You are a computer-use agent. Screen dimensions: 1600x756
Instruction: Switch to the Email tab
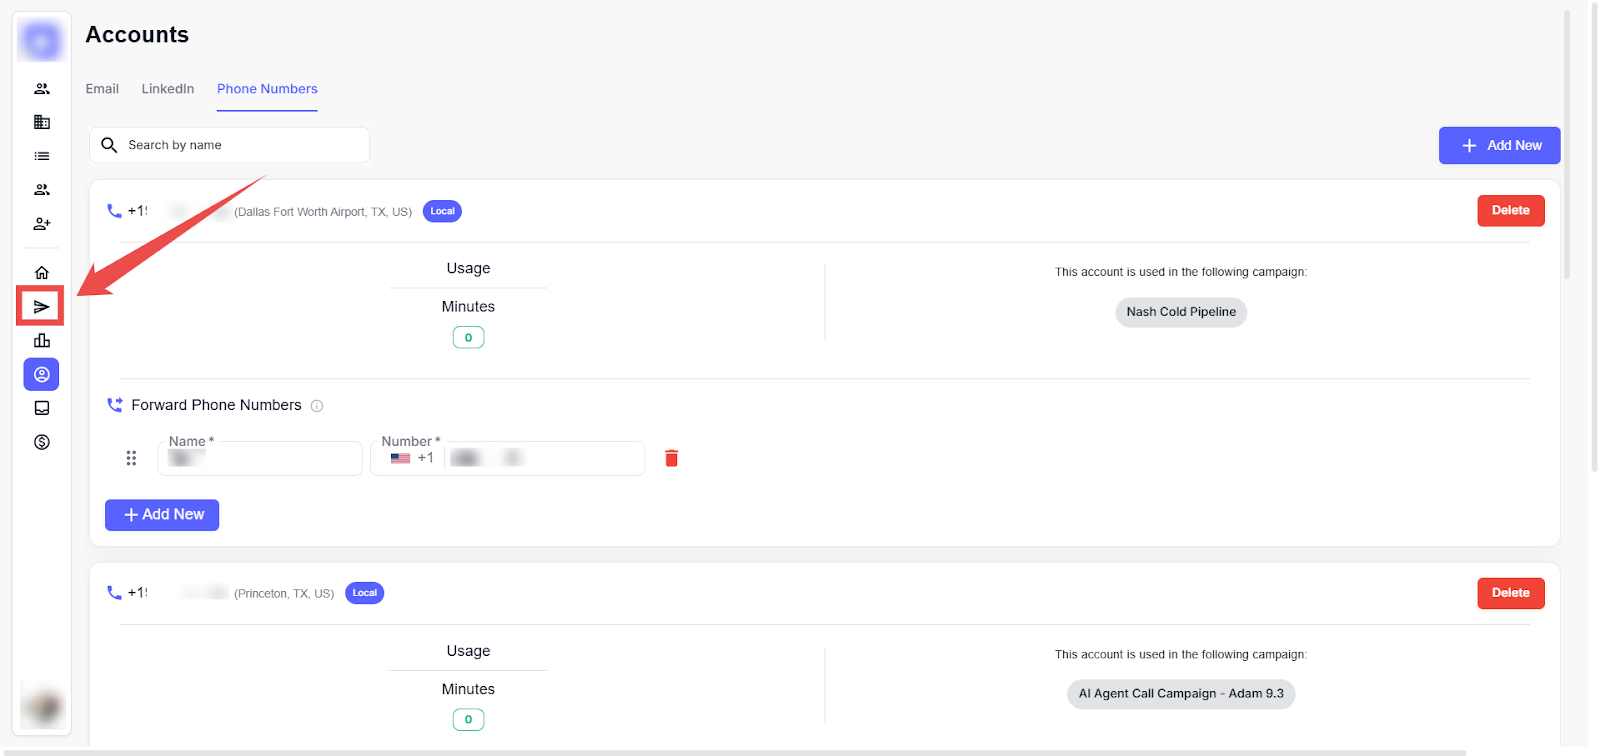coord(102,89)
